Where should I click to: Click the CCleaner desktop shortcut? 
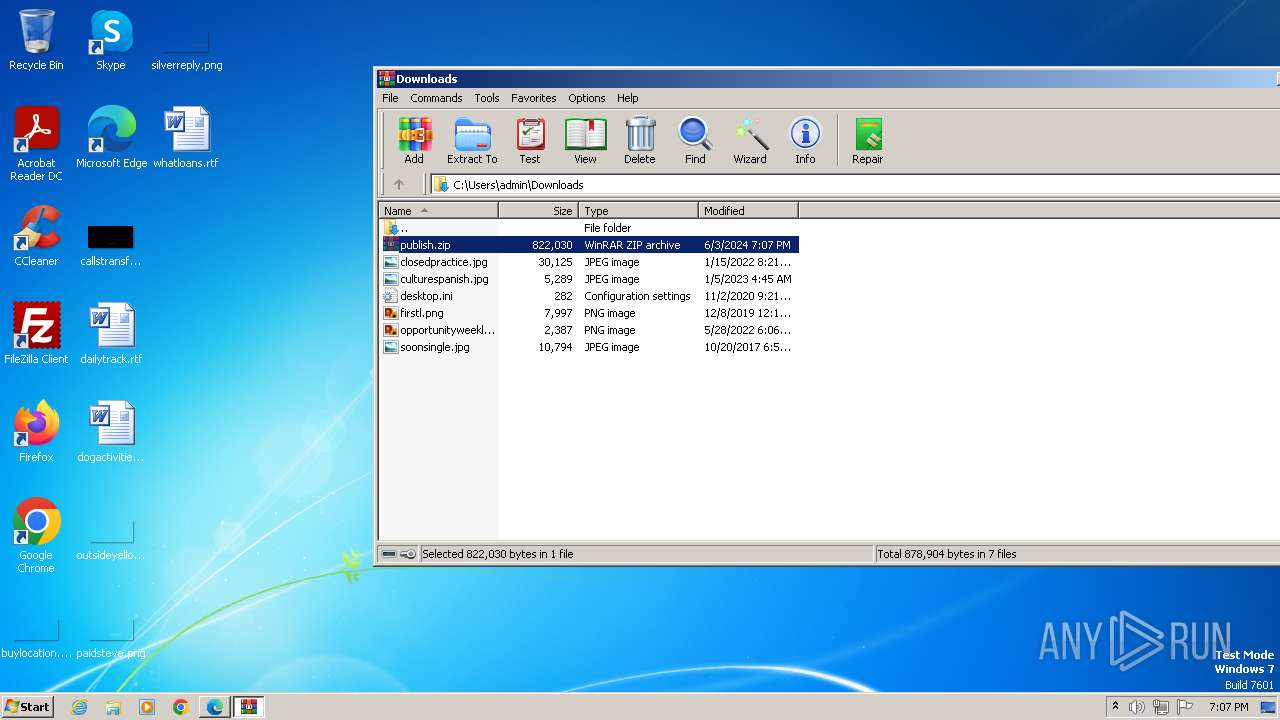(x=36, y=236)
